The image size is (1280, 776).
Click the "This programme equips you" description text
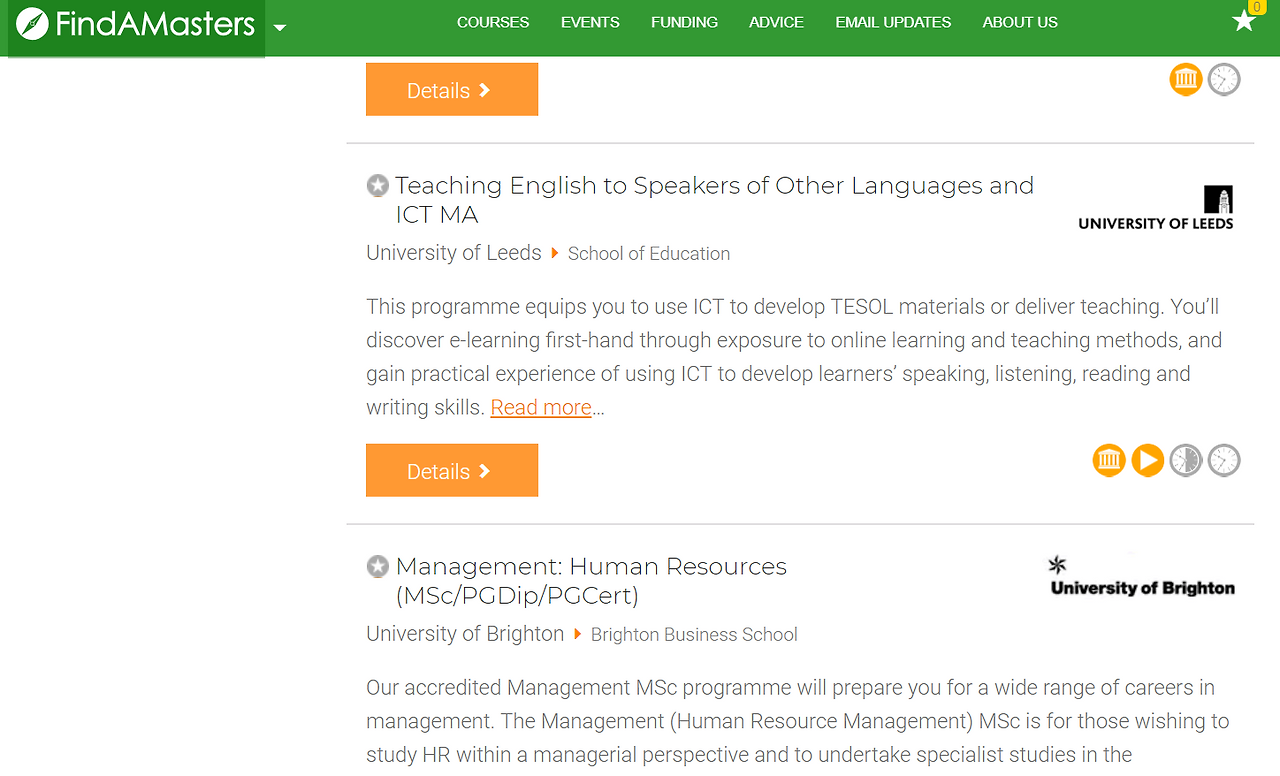pyautogui.click(x=794, y=357)
